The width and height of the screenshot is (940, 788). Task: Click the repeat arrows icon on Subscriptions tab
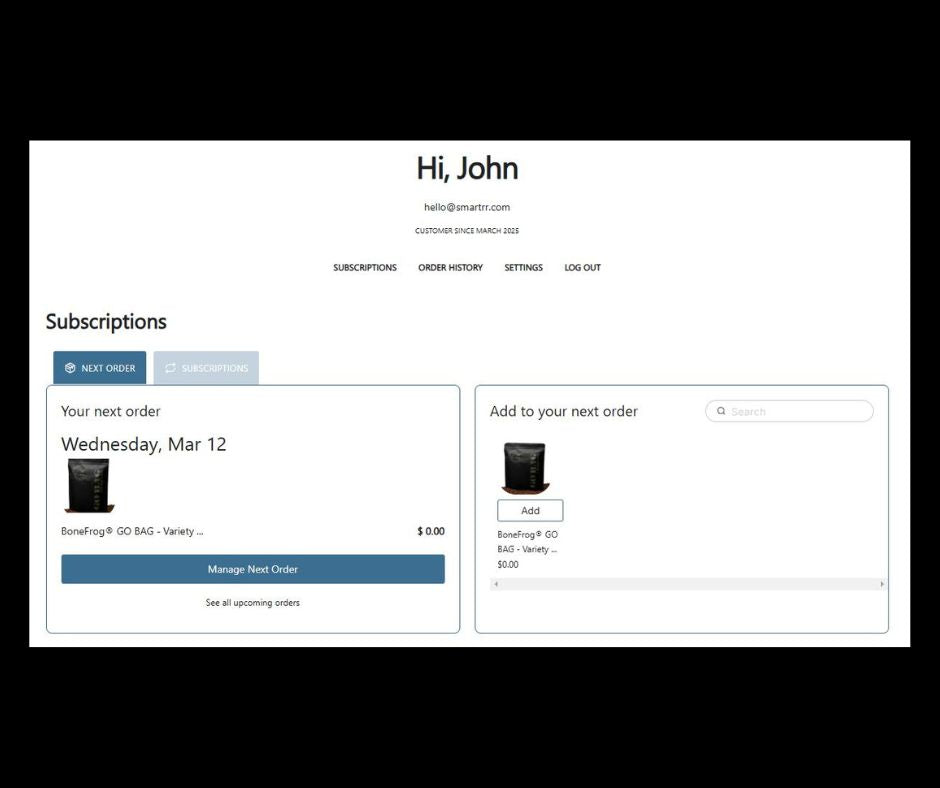[x=170, y=368]
